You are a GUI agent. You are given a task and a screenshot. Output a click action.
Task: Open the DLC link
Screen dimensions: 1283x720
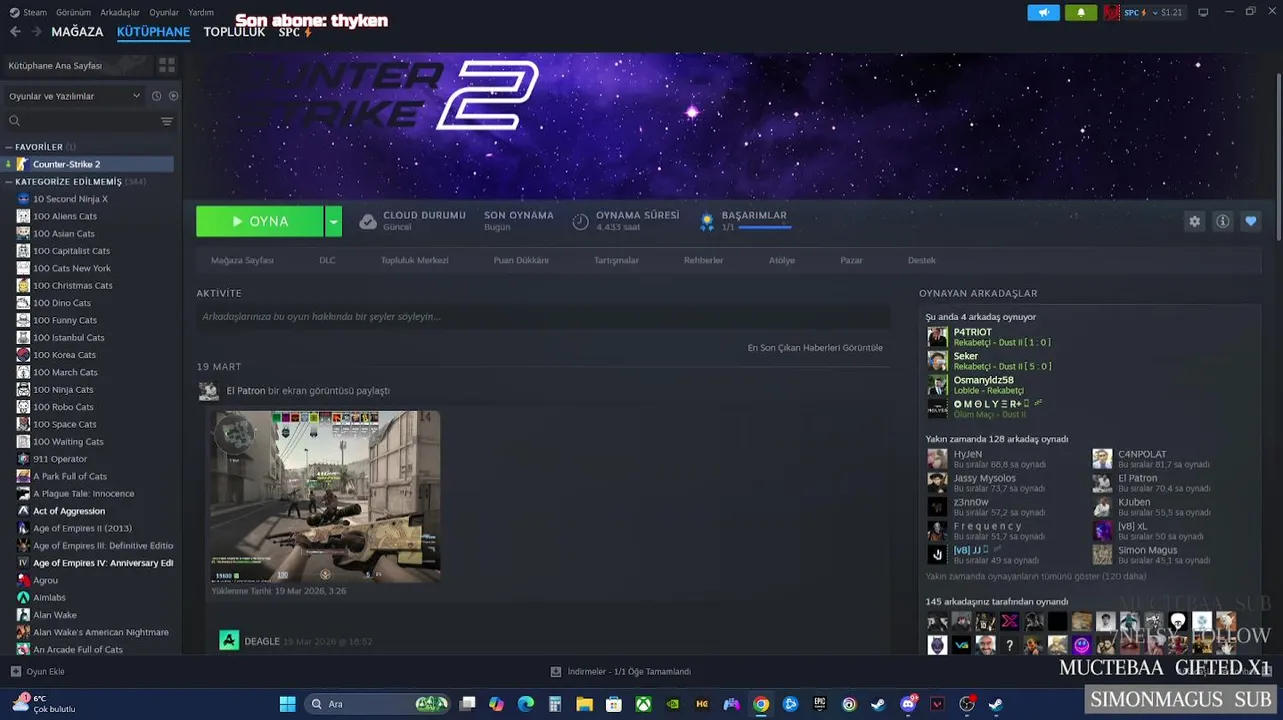[x=327, y=260]
